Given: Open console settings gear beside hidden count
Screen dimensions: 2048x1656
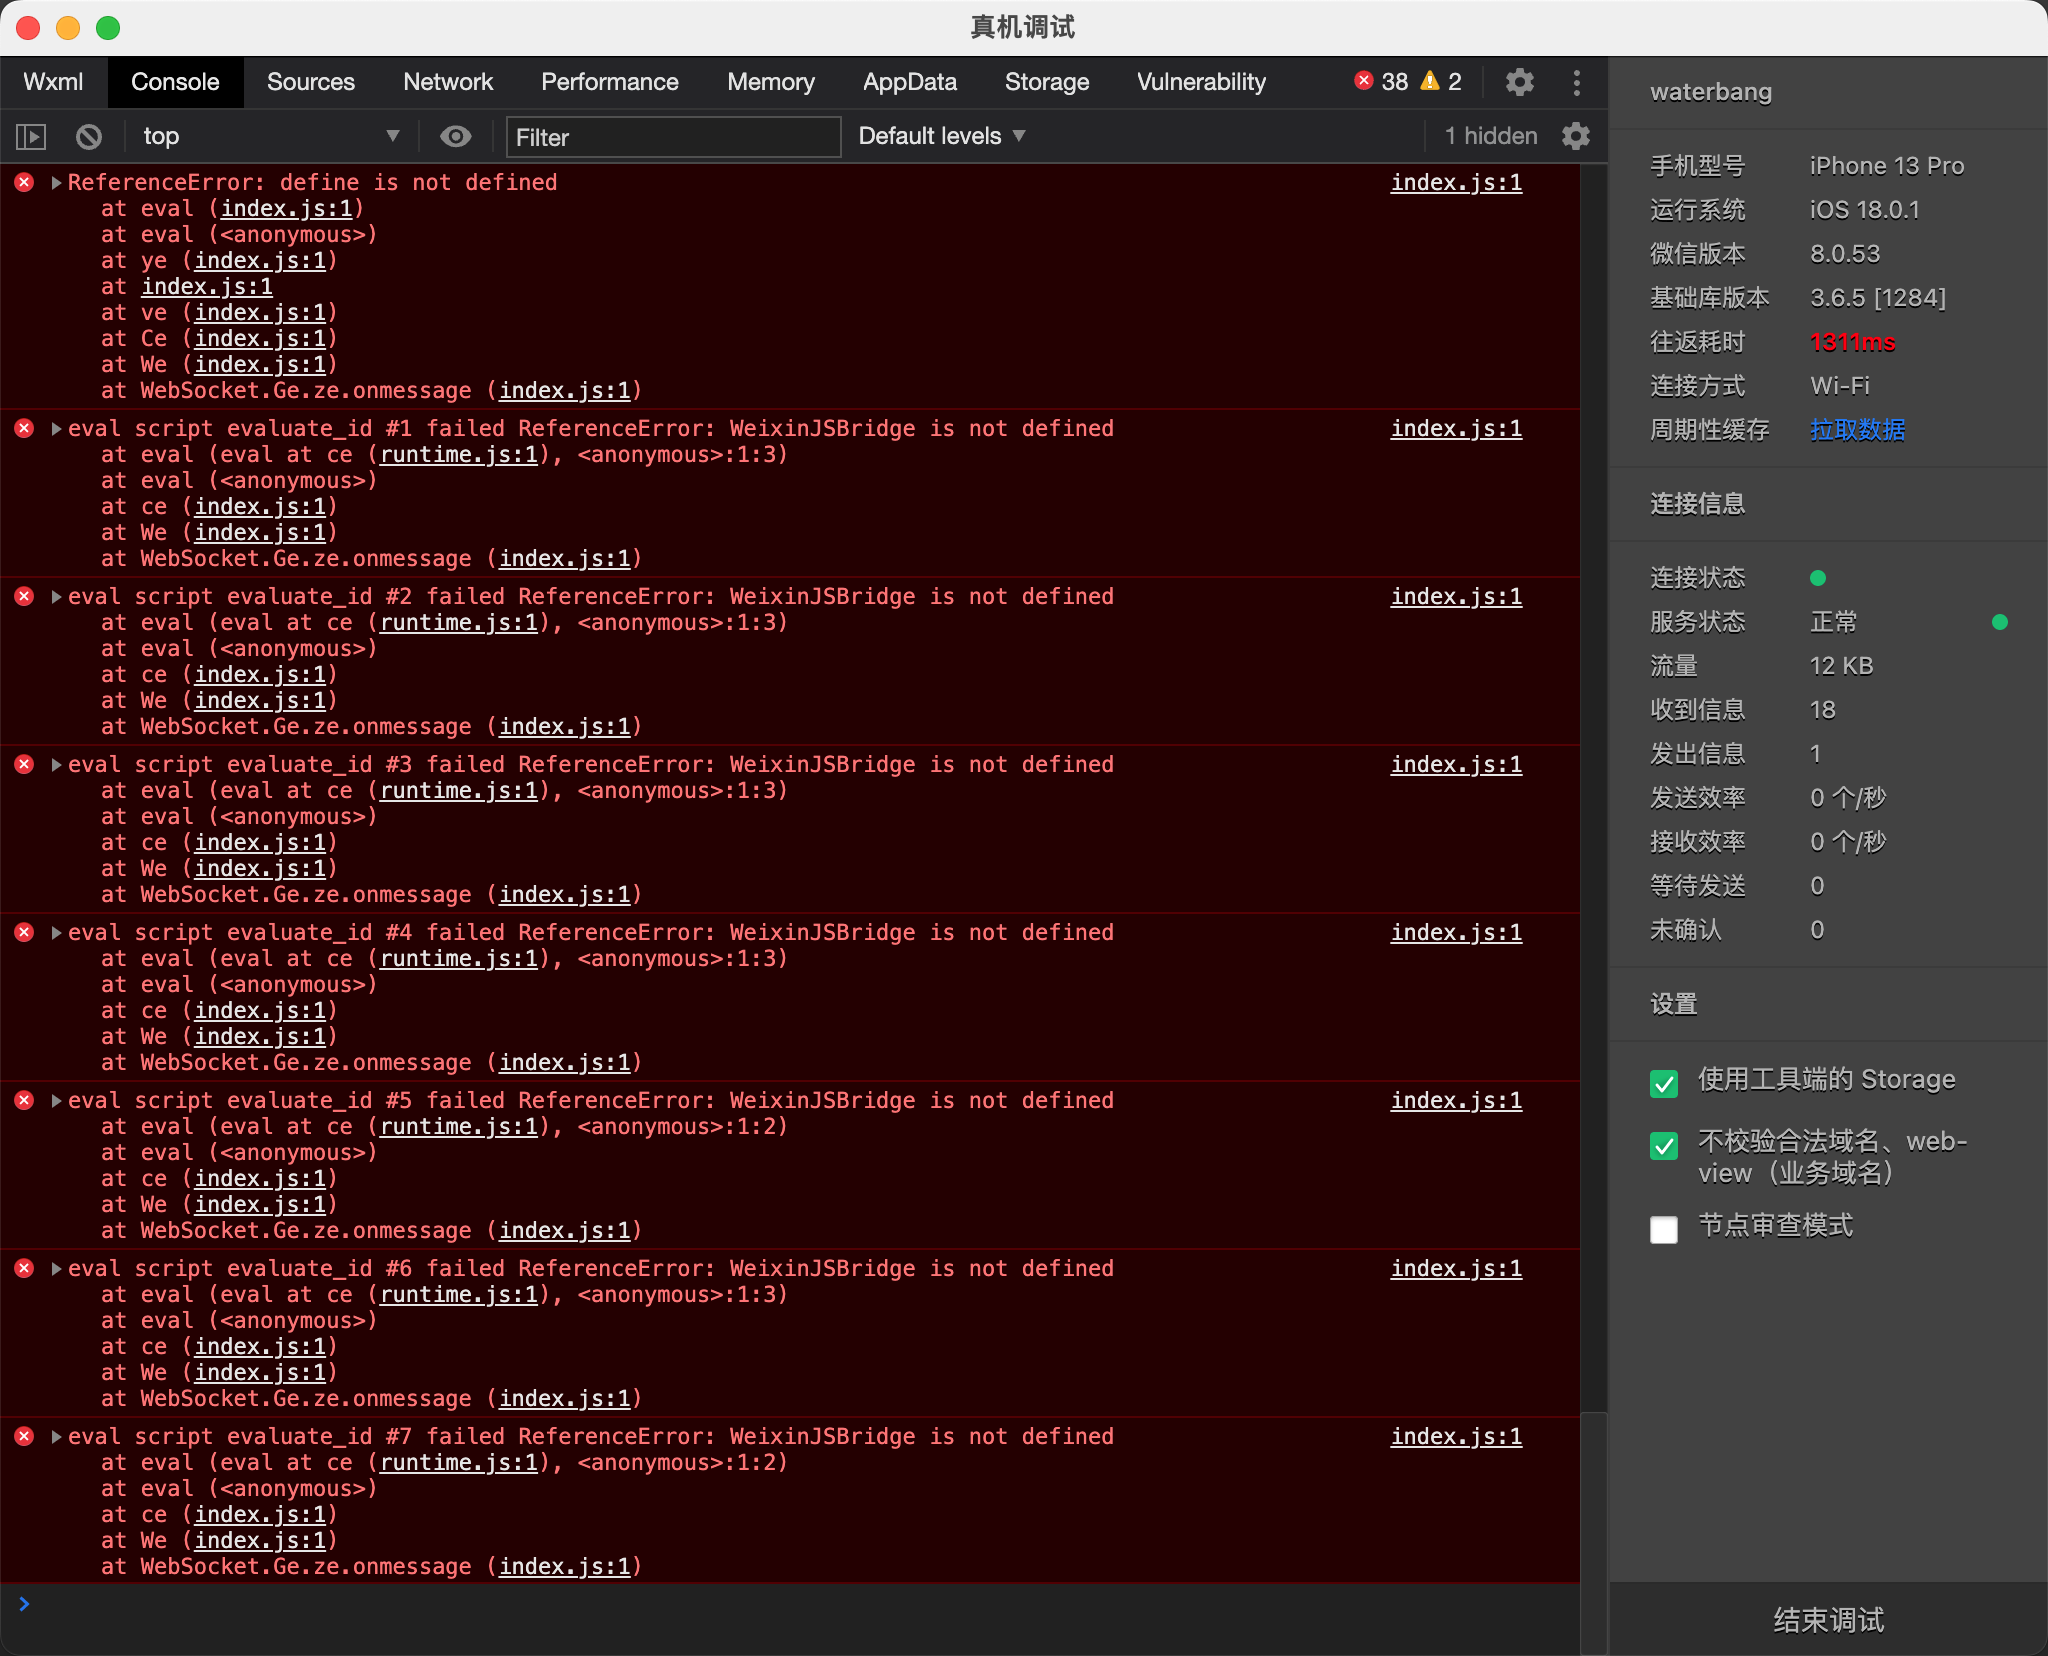Looking at the screenshot, I should [1576, 136].
